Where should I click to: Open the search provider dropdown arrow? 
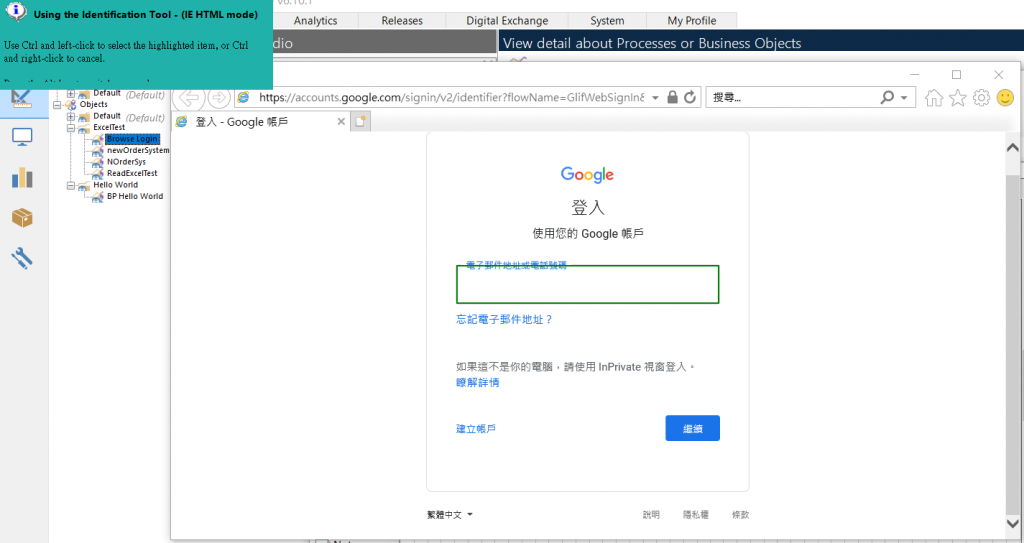point(904,97)
